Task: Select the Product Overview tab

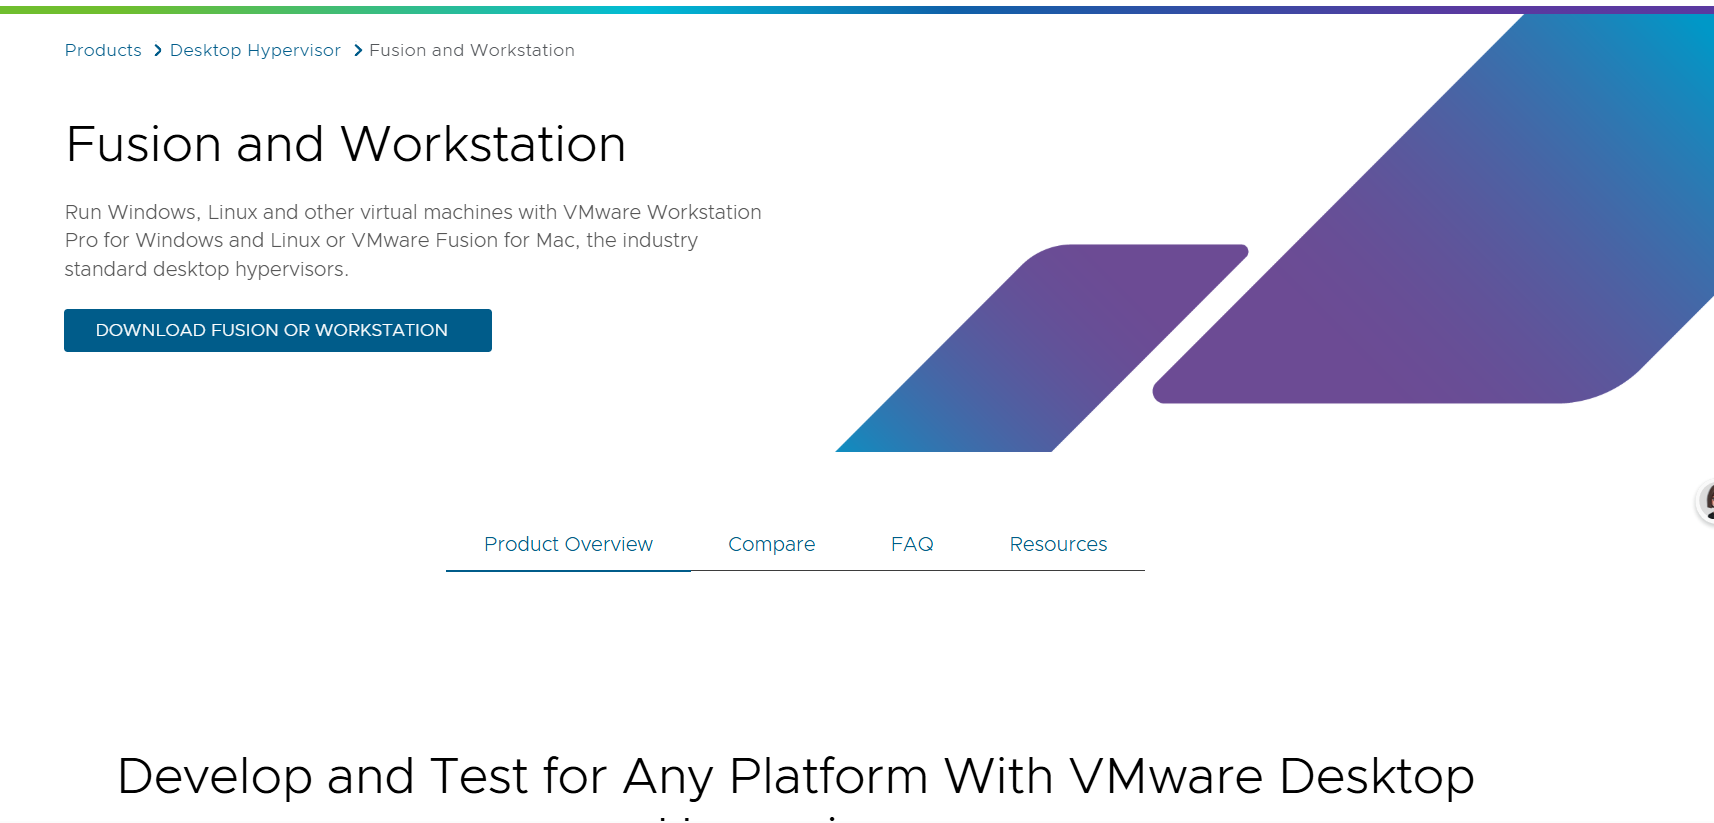Action: (568, 544)
